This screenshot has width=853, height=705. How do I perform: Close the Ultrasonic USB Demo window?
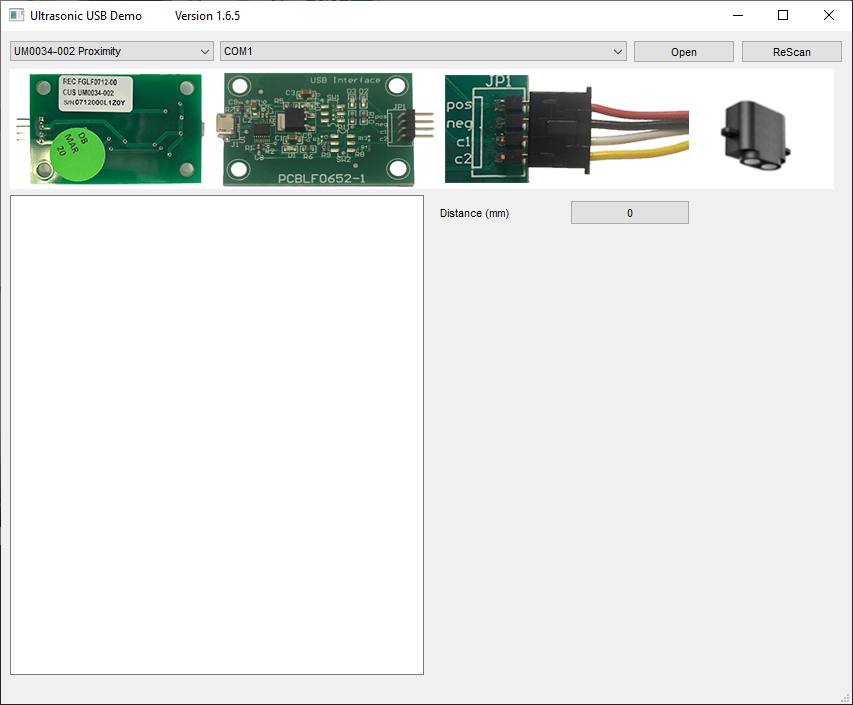pos(829,16)
